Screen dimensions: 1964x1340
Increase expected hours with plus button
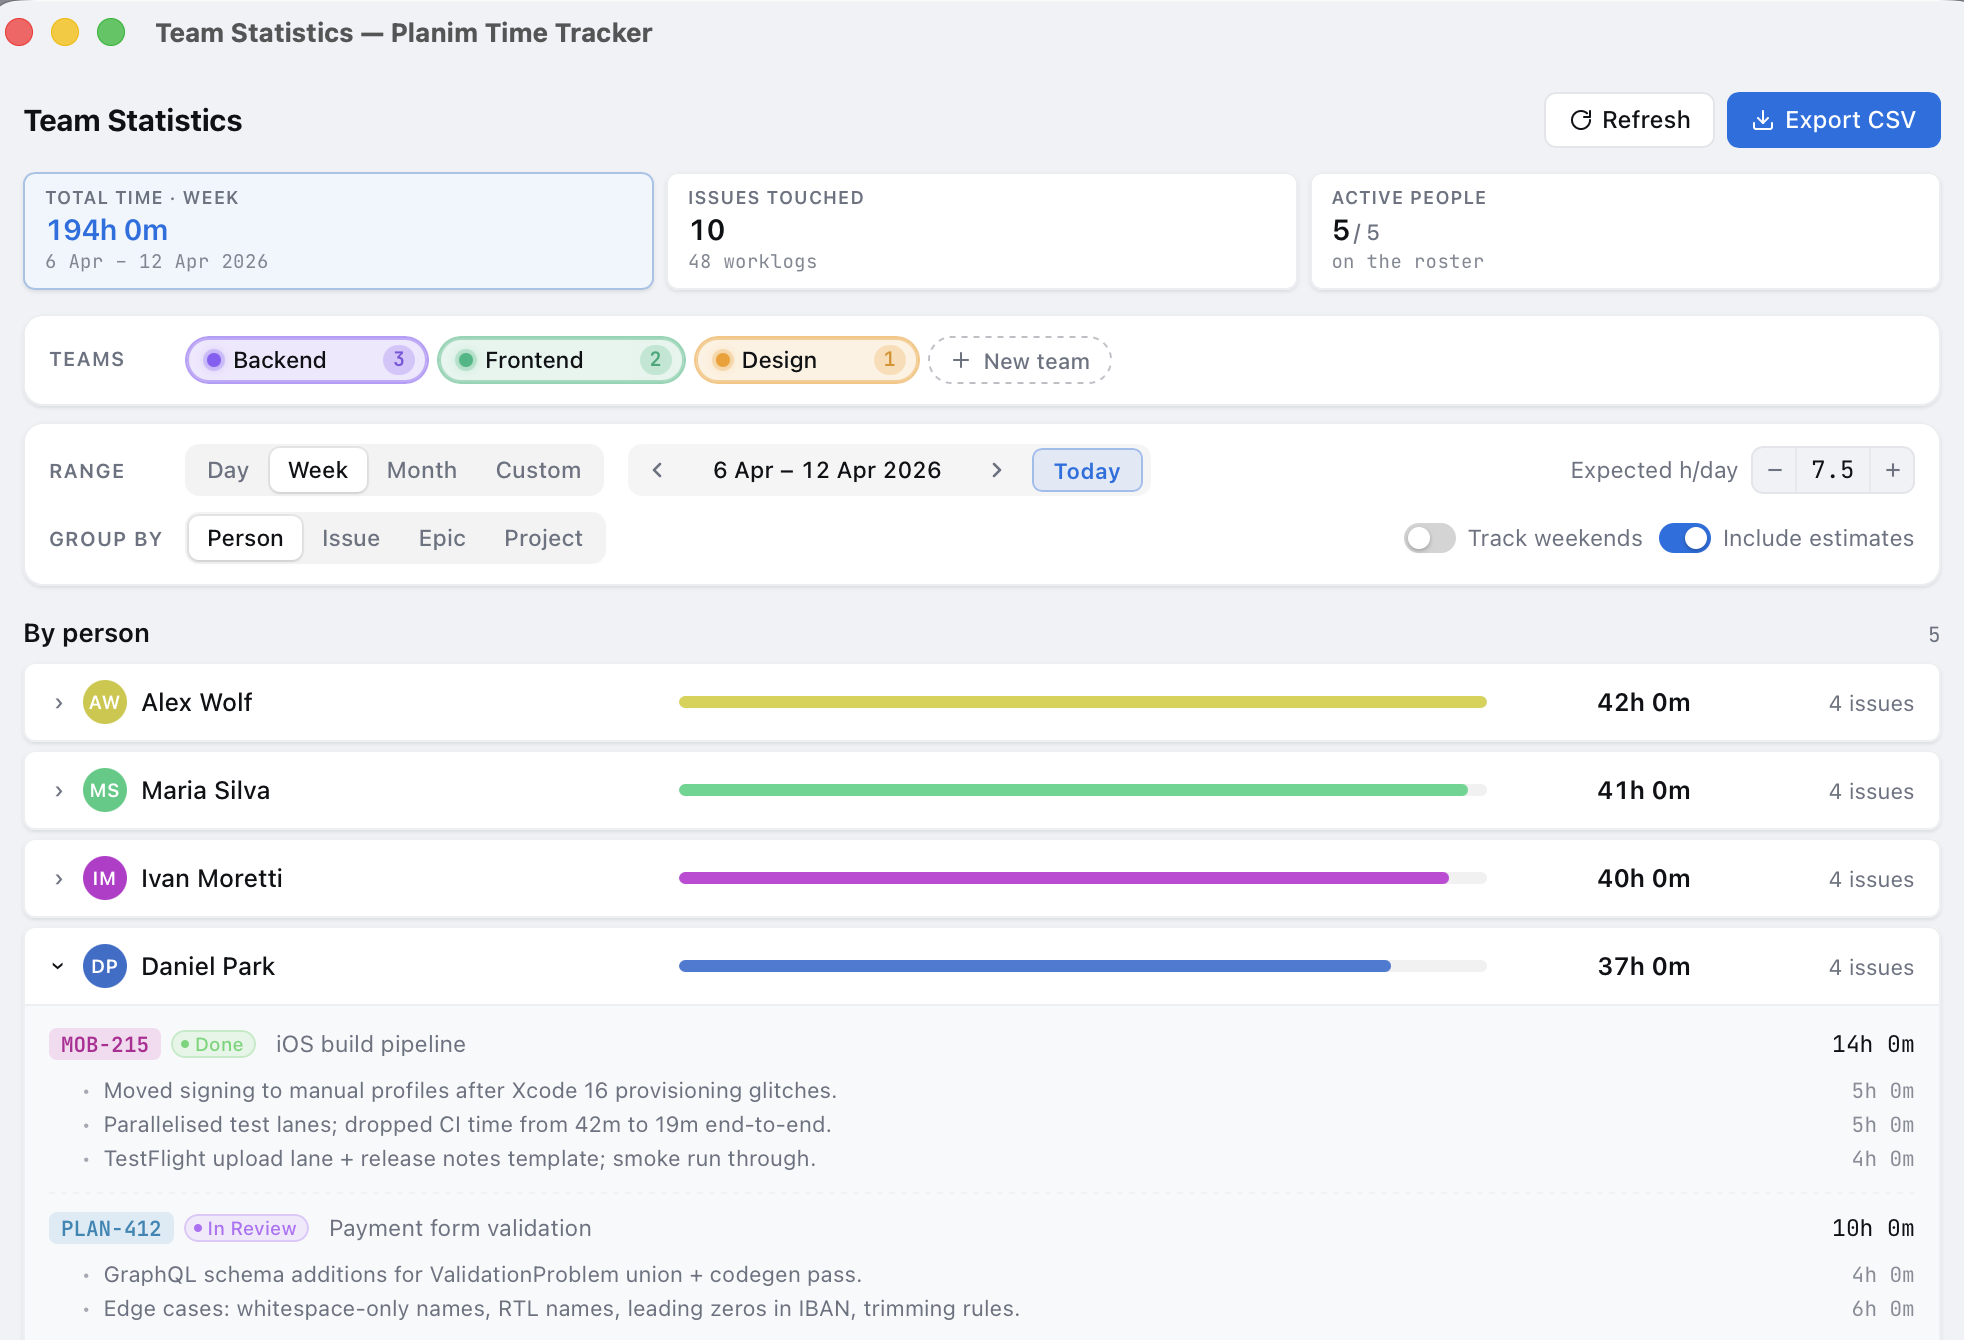coord(1892,470)
